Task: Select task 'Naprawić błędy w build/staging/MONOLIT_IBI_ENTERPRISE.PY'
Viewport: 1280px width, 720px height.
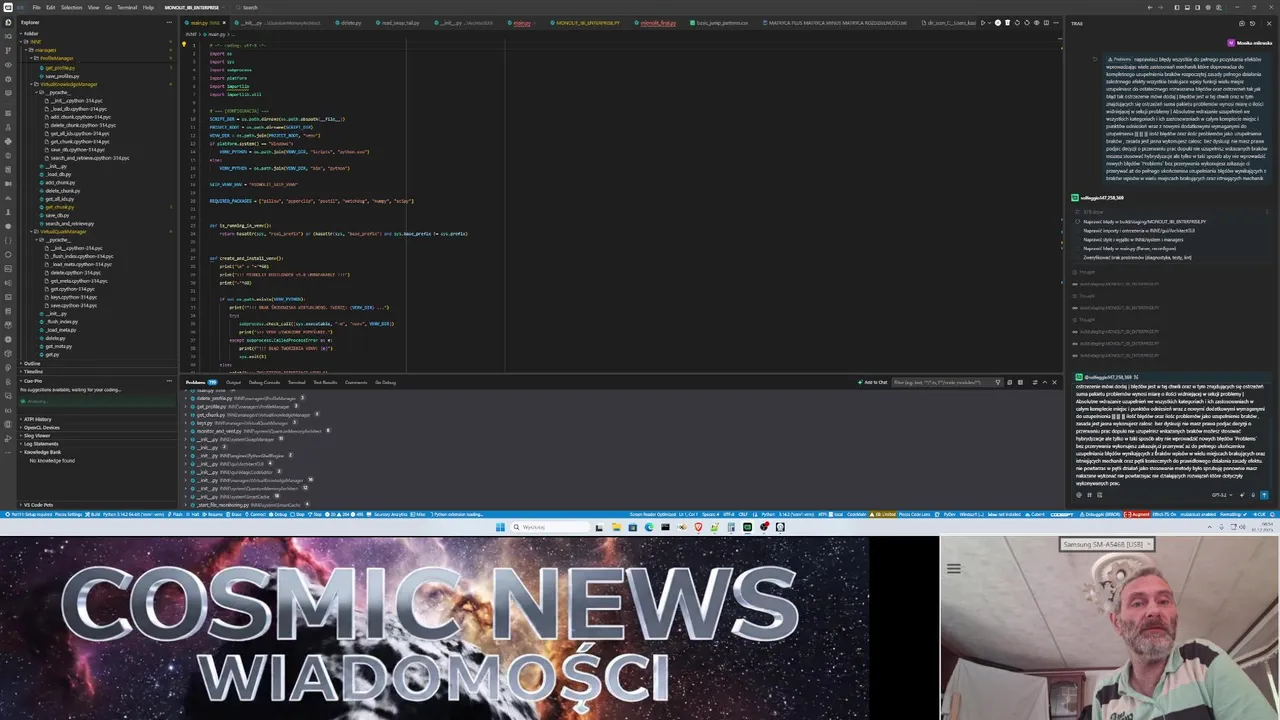Action: pos(1144,222)
